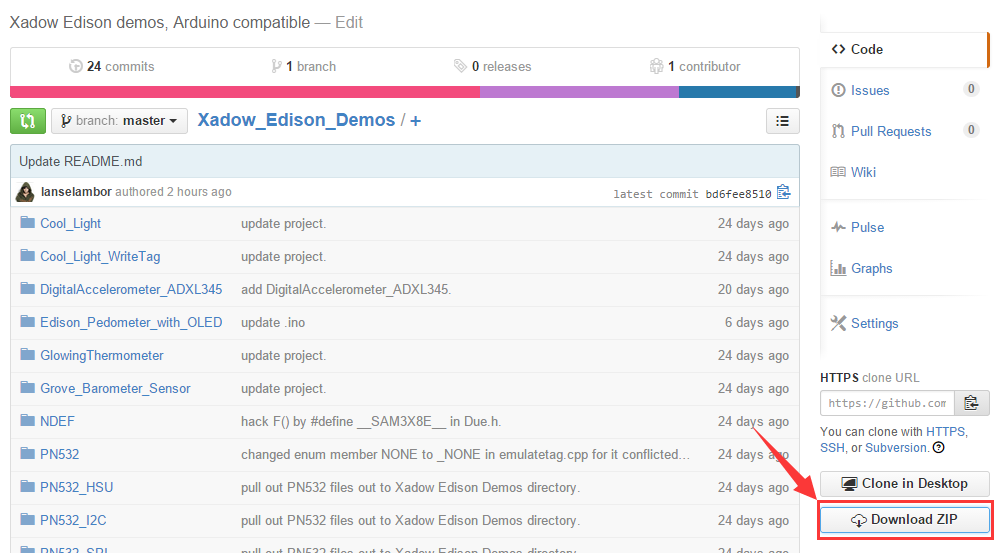This screenshot has width=1004, height=553.
Task: Open the branch: master dropdown
Action: pyautogui.click(x=119, y=121)
